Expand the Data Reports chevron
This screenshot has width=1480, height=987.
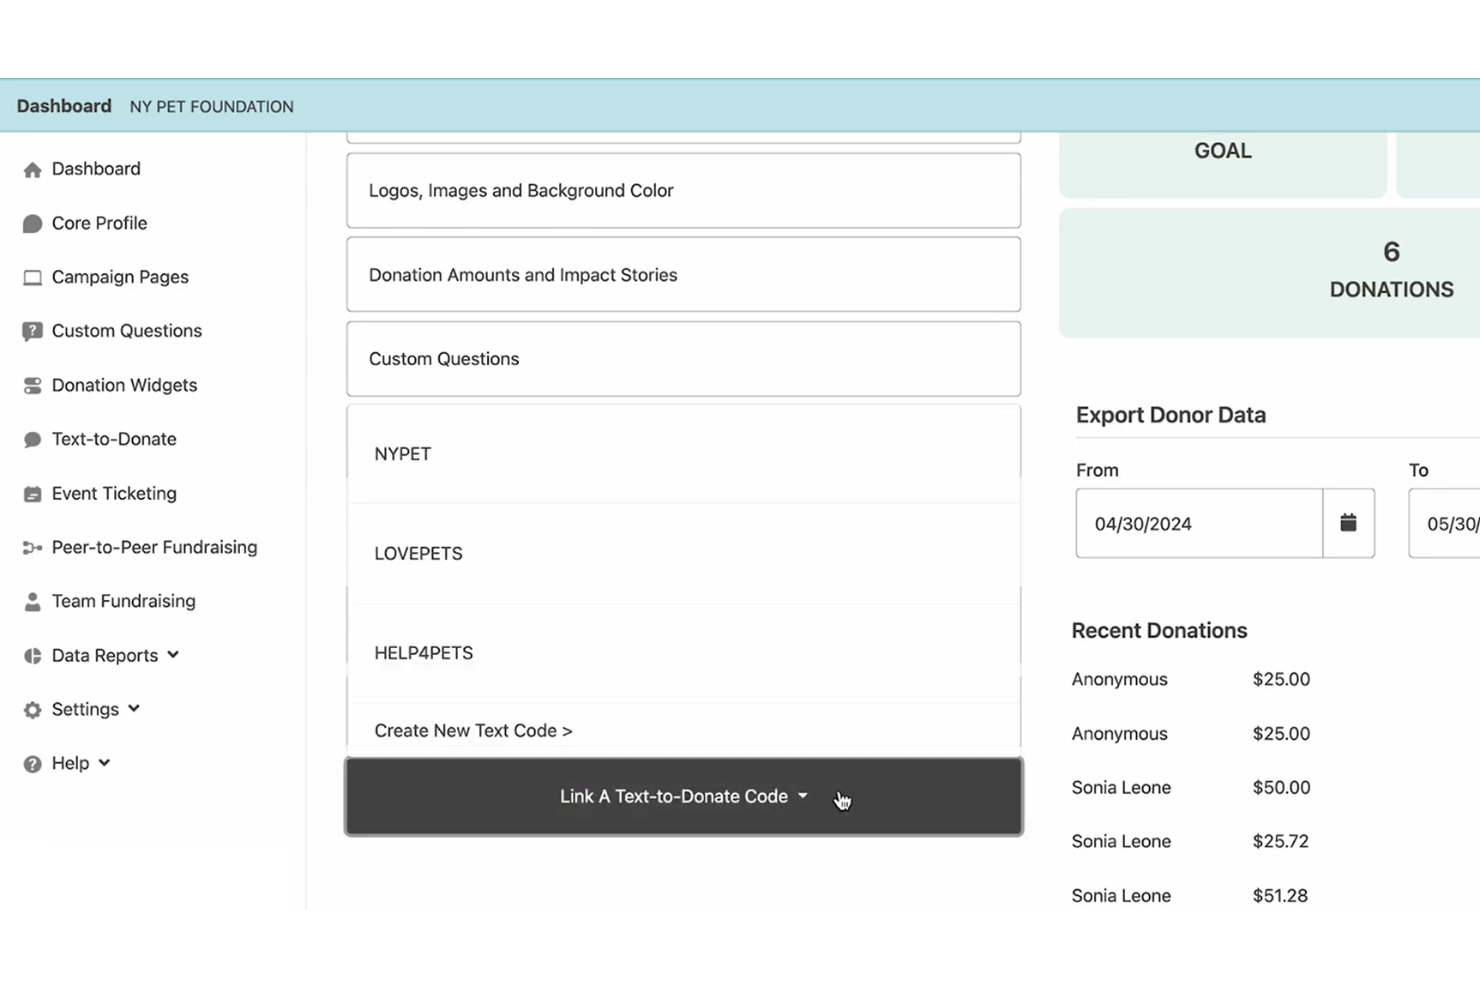[x=173, y=655]
